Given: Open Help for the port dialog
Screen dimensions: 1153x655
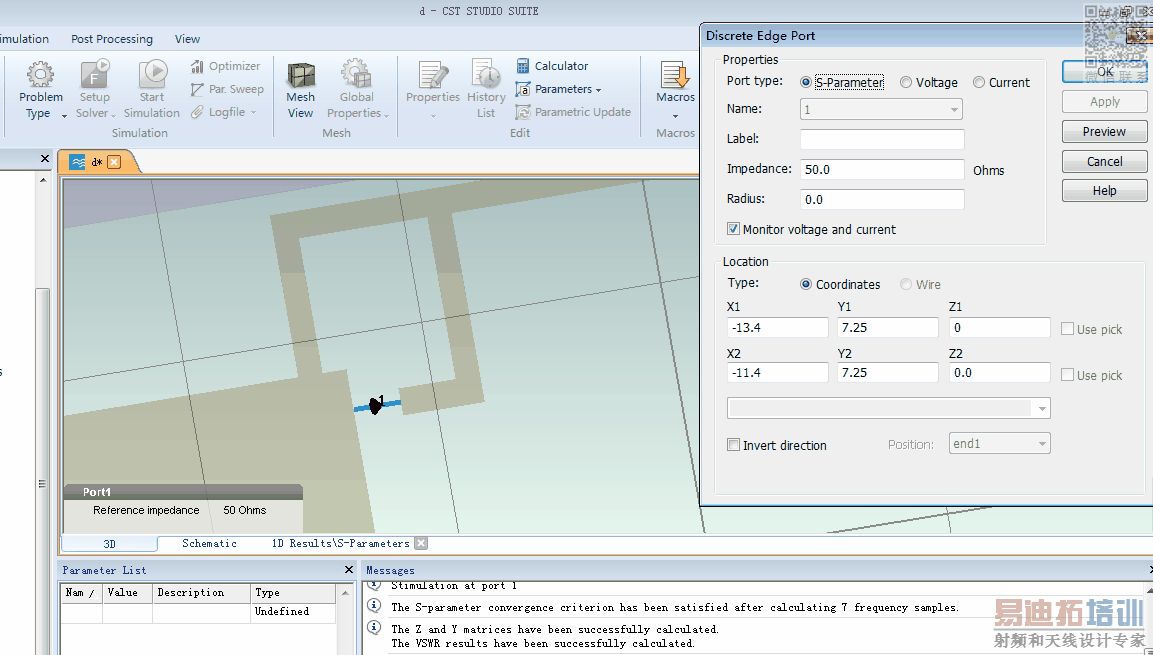Looking at the screenshot, I should click(1104, 190).
